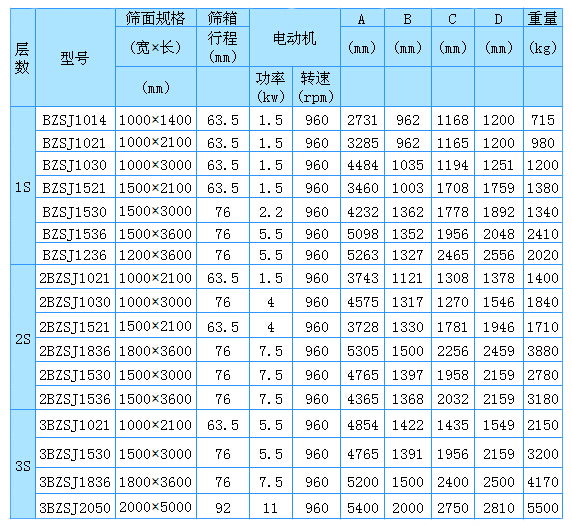Select the 2S layer group cell
Screen dimensions: 572x526
[23, 337]
